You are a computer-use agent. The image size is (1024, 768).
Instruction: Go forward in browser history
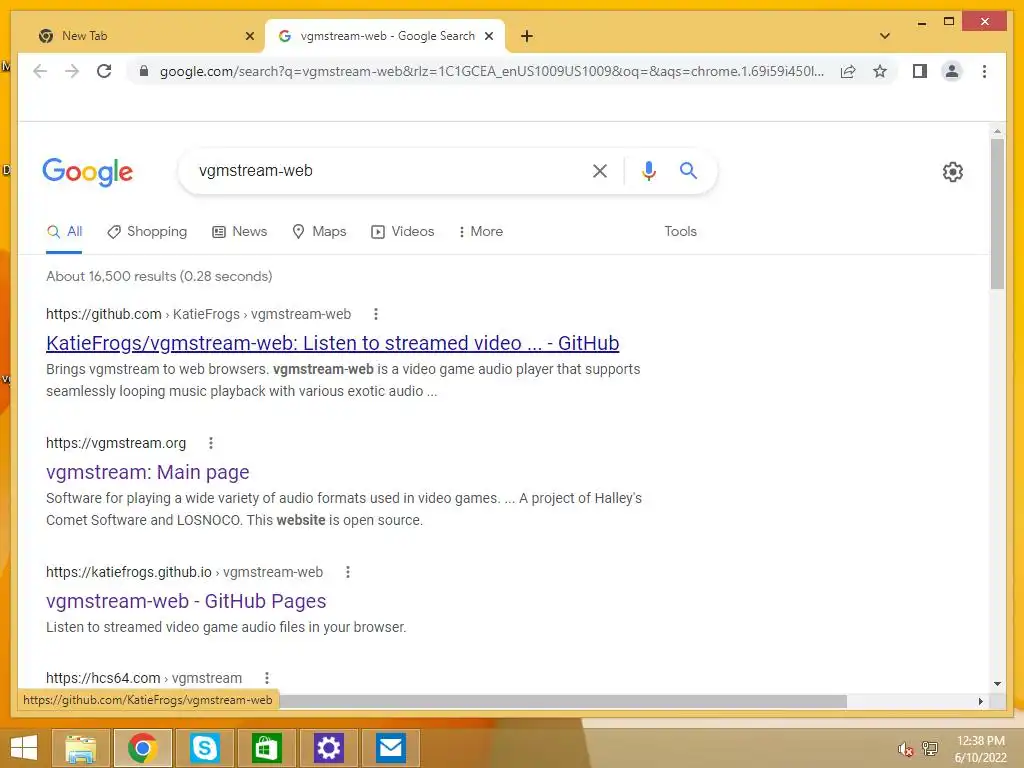tap(72, 71)
